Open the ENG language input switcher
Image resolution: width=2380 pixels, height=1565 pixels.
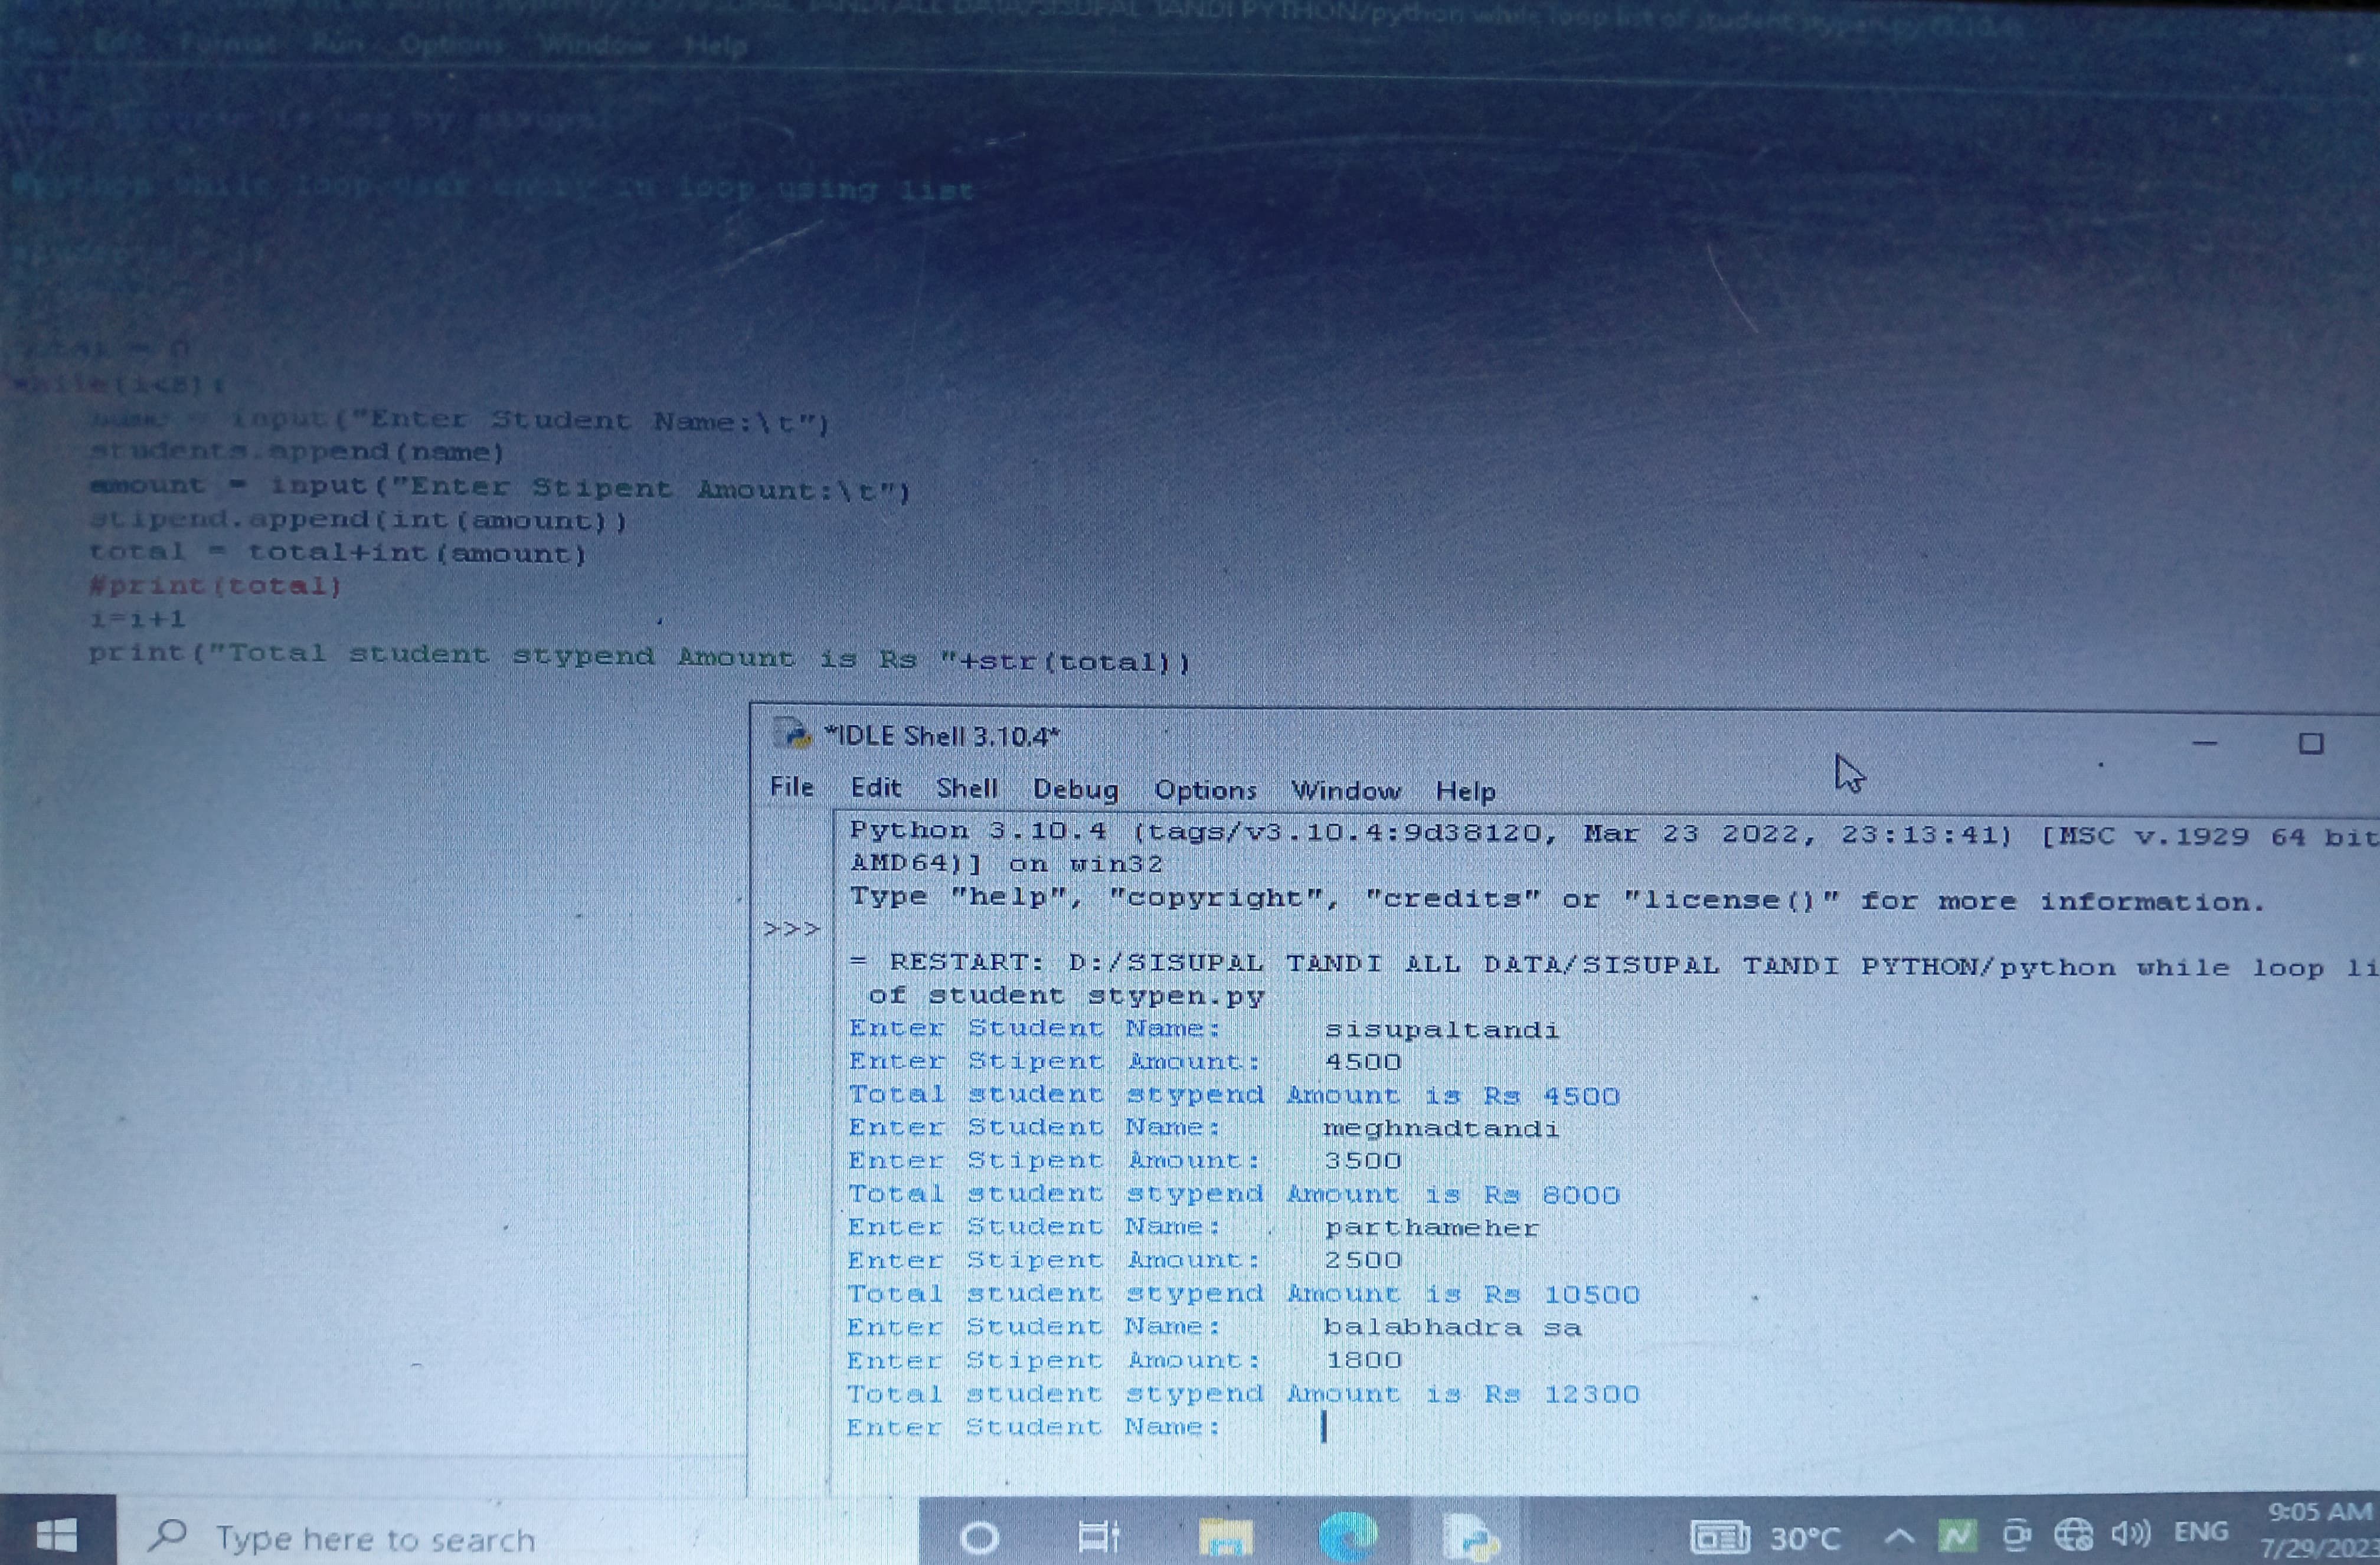point(2200,1532)
